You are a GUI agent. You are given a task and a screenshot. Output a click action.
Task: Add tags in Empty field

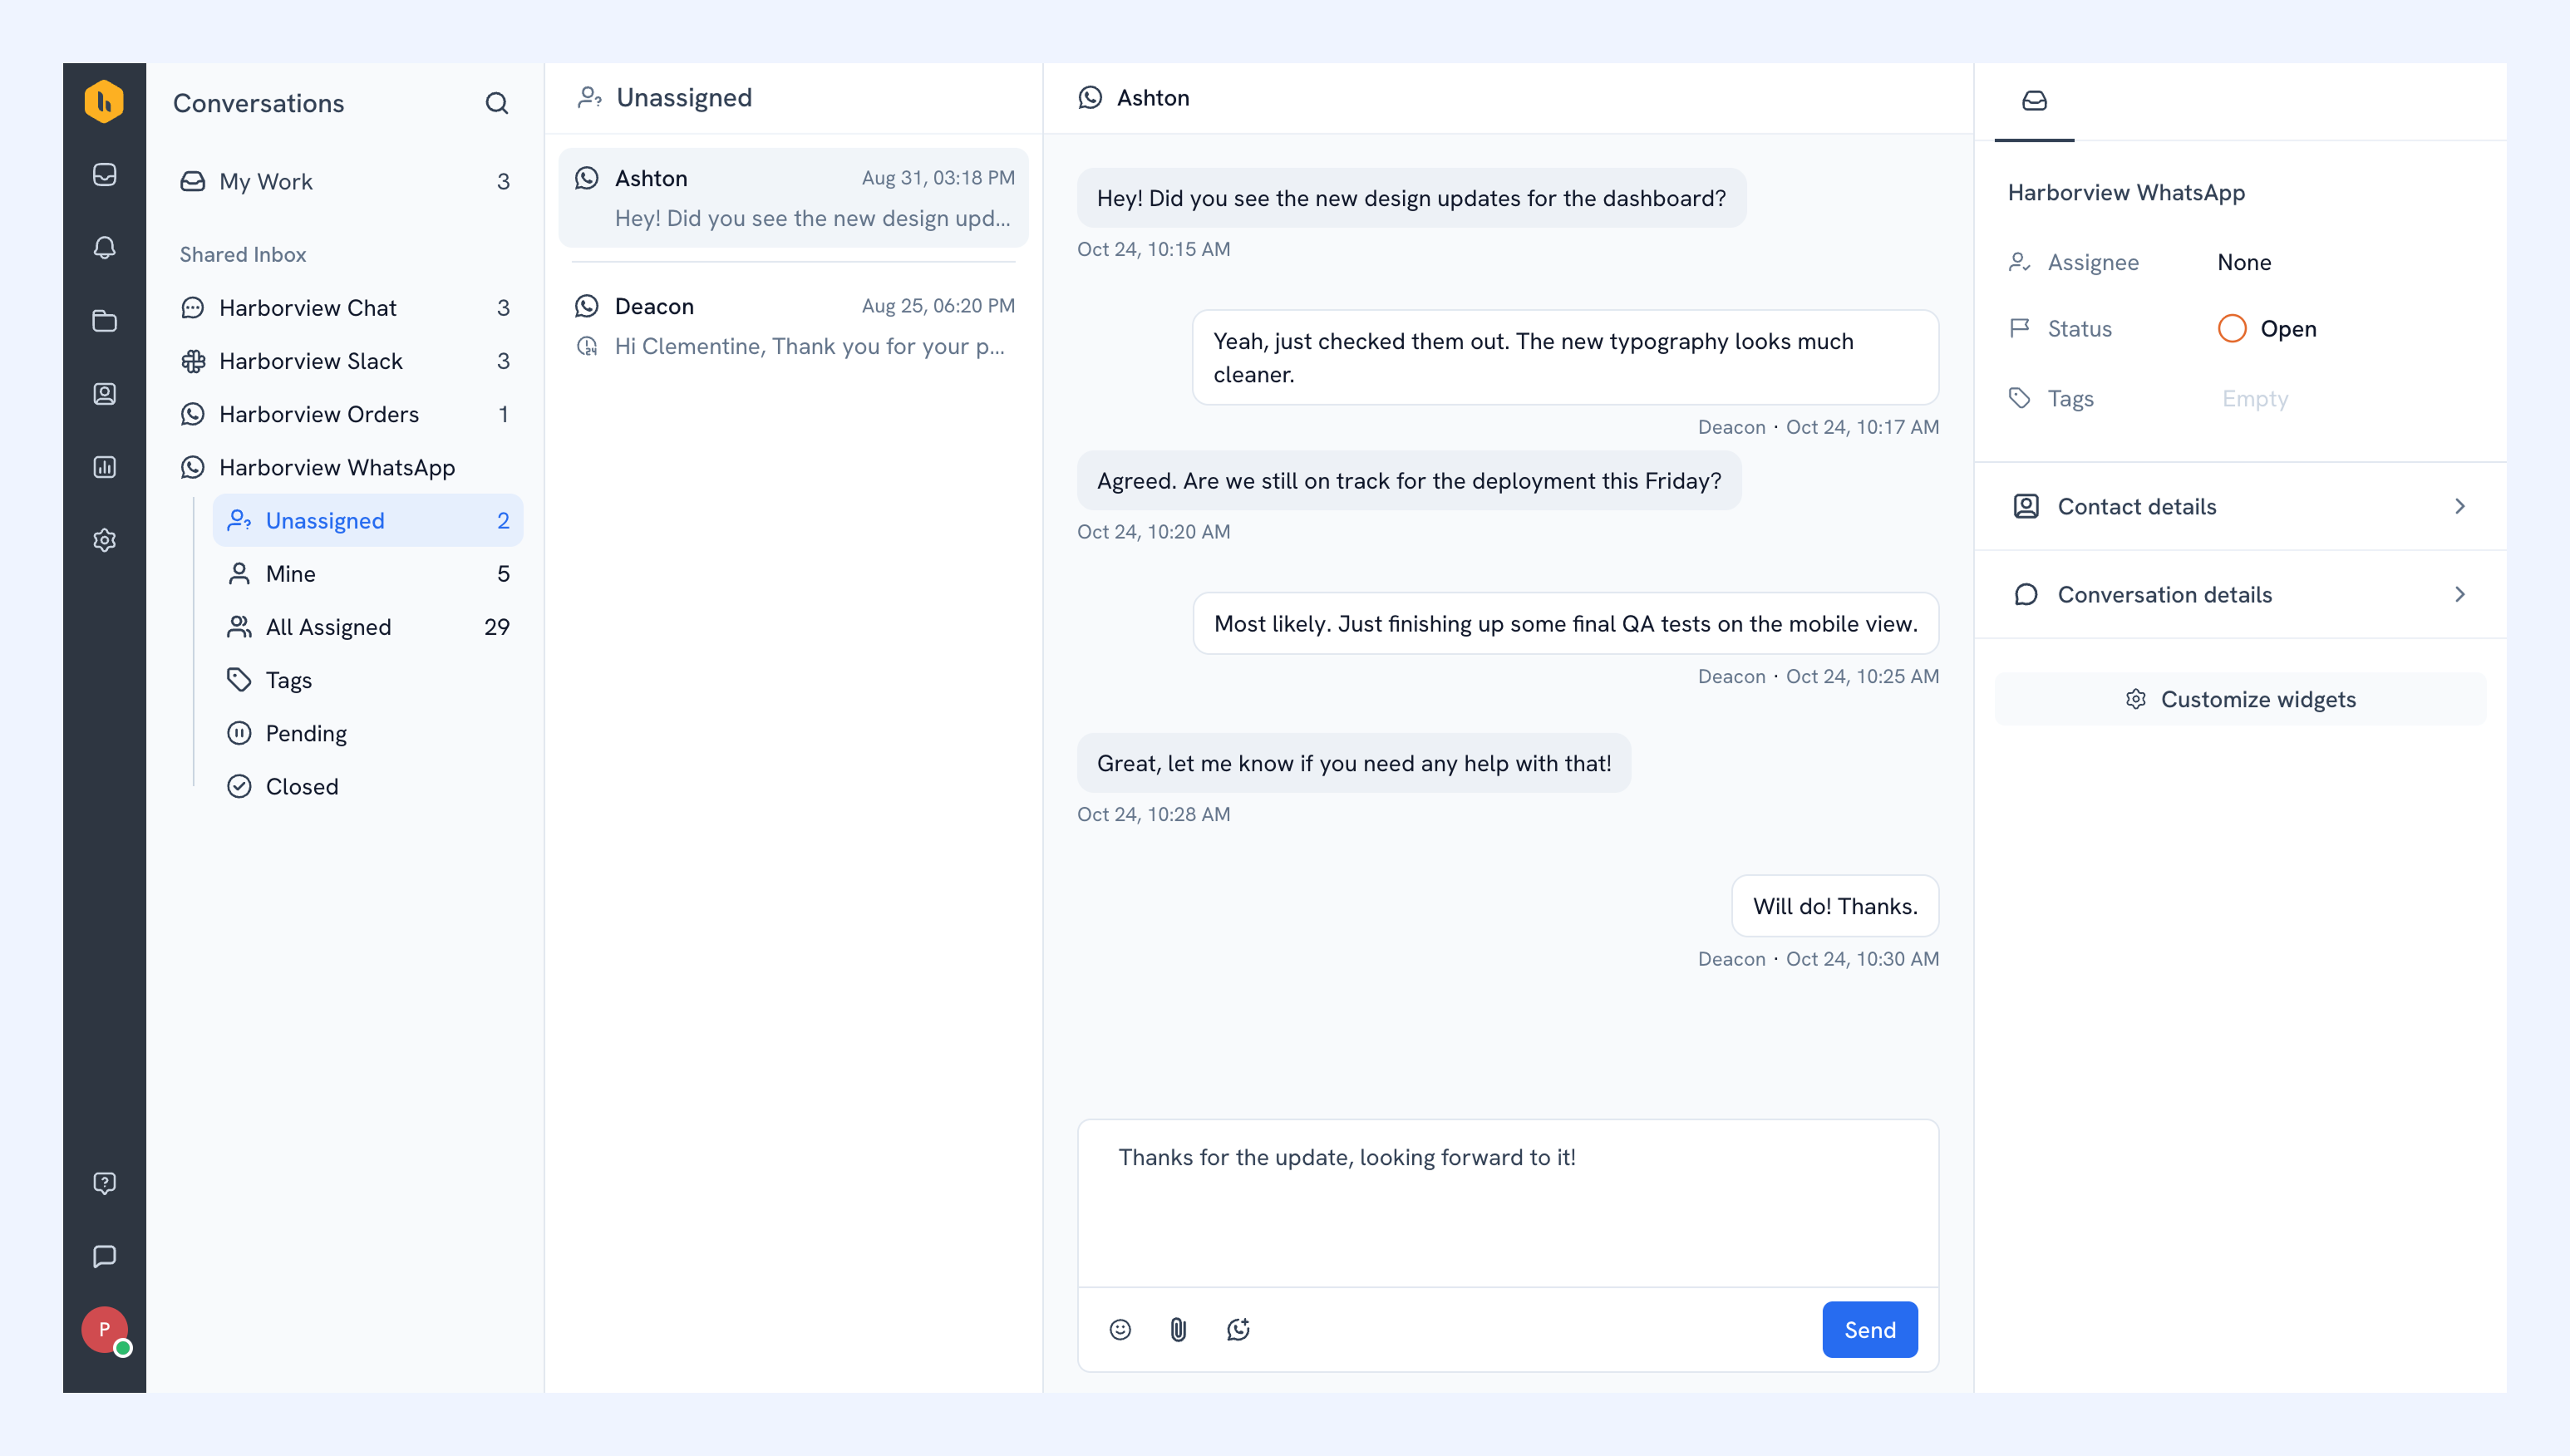click(2255, 398)
